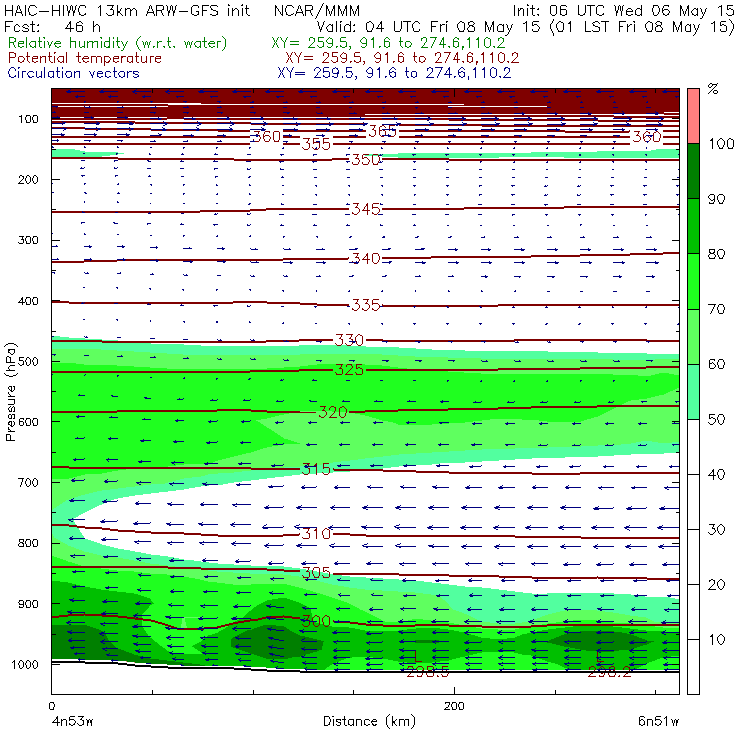Choose the 50–60% aqua colorbar segment
Image resolution: width=740 pixels, height=740 pixels.
693,392
